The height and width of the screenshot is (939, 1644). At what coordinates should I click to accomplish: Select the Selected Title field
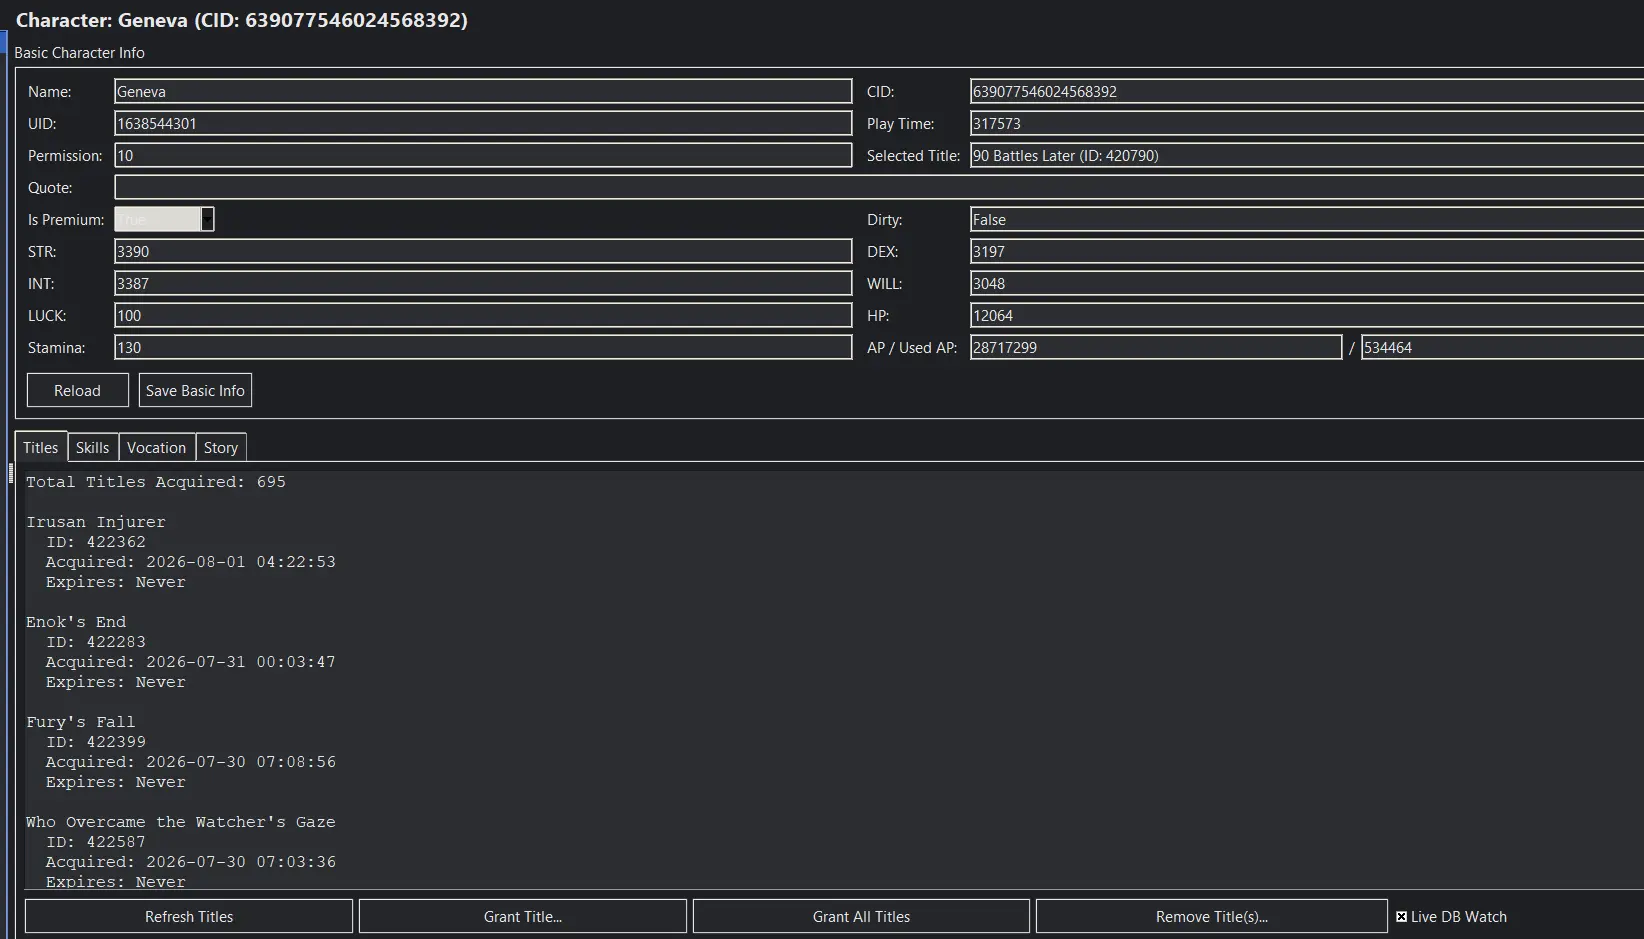point(1307,155)
